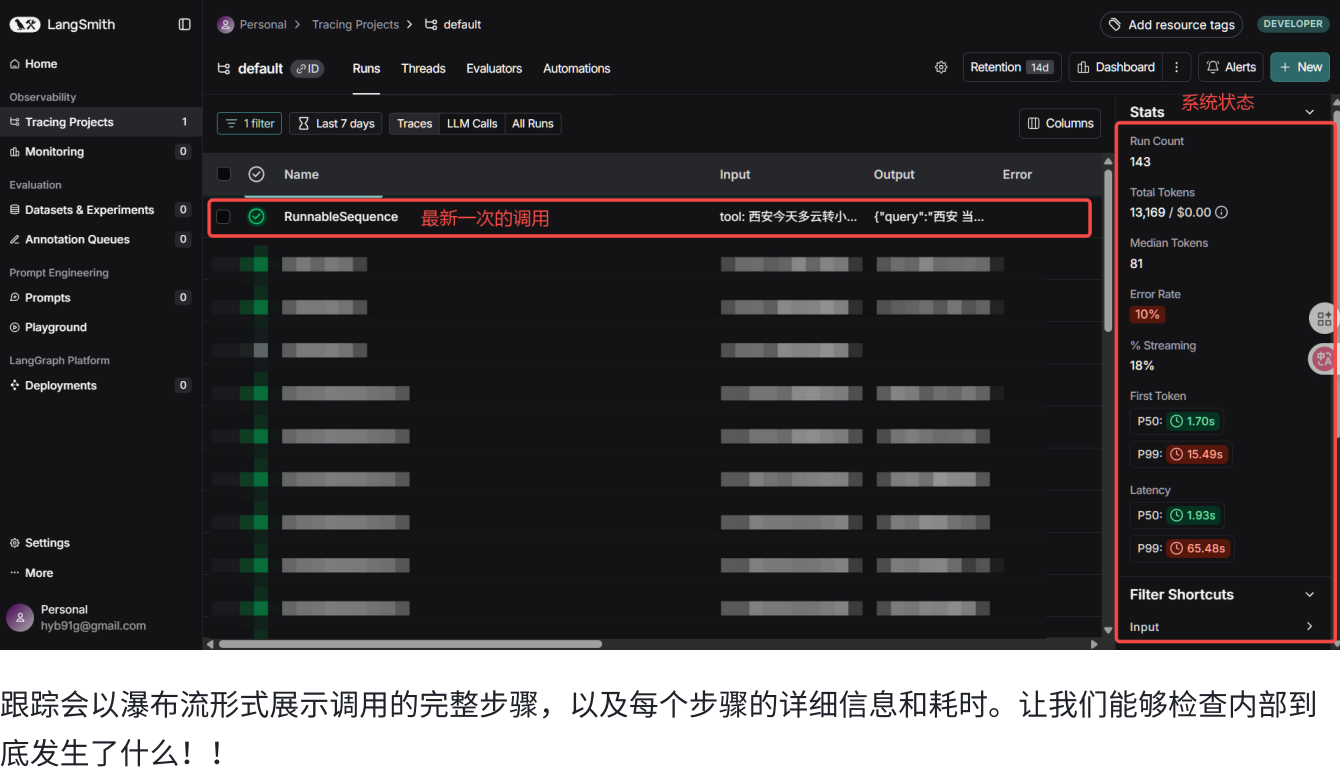Open Home in the sidebar

(x=34, y=64)
